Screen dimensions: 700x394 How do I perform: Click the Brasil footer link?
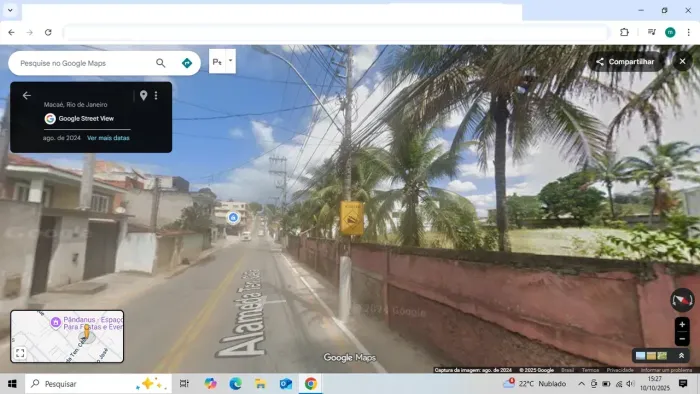click(567, 370)
